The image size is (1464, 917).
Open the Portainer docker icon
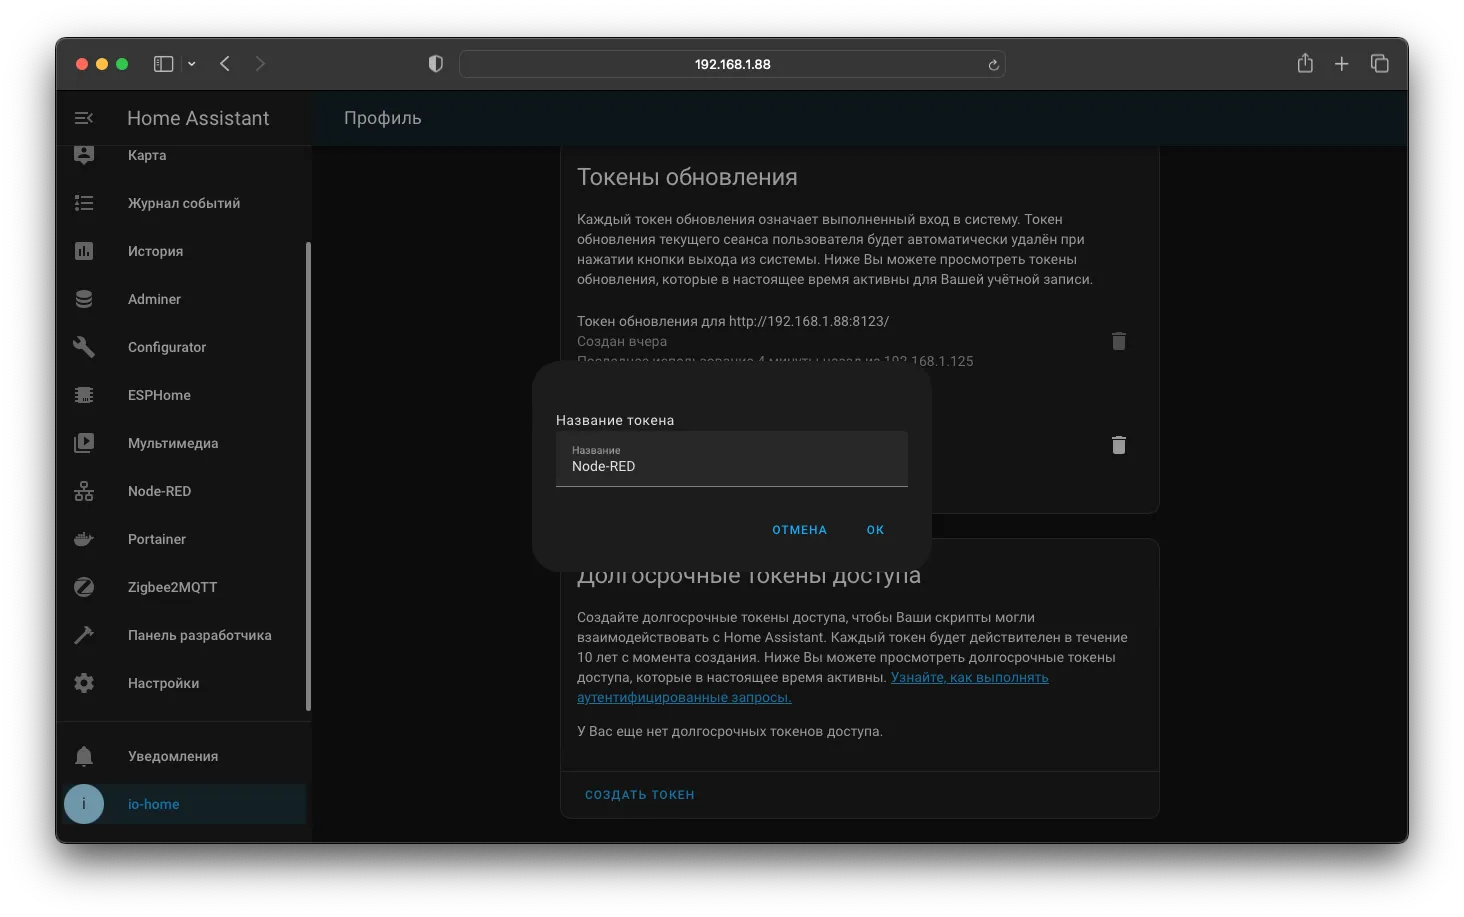pos(84,539)
